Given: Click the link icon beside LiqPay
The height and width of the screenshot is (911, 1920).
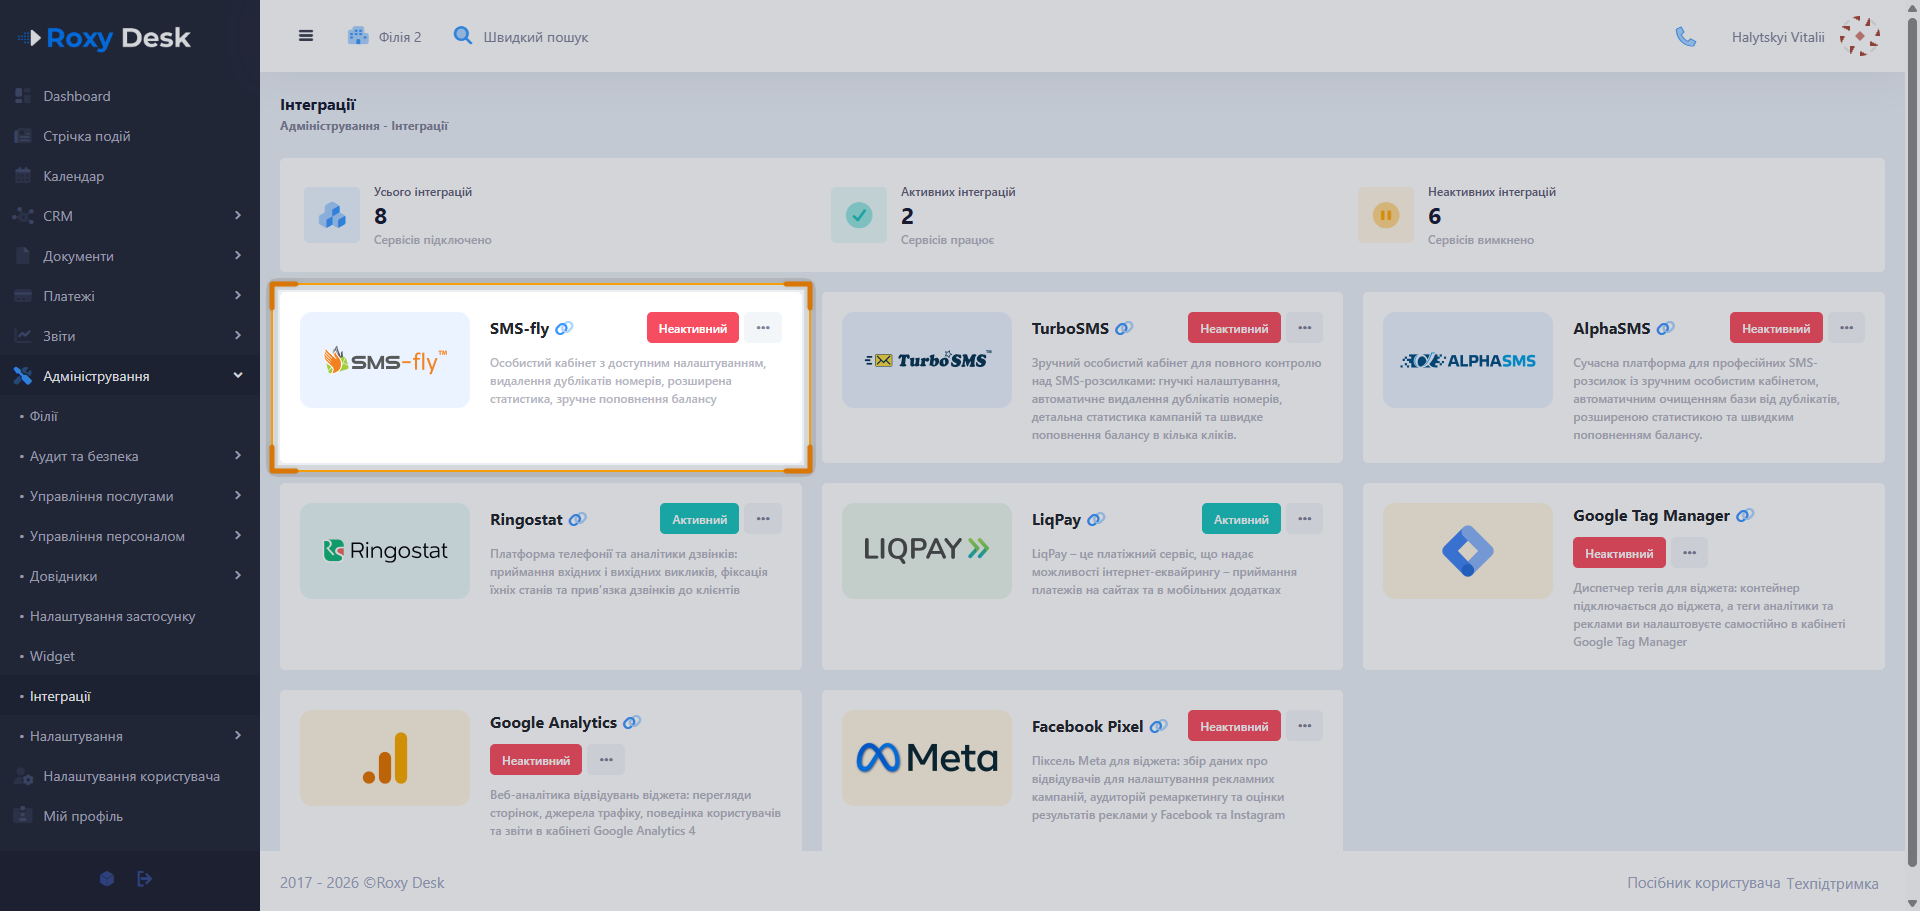Looking at the screenshot, I should click(1096, 519).
